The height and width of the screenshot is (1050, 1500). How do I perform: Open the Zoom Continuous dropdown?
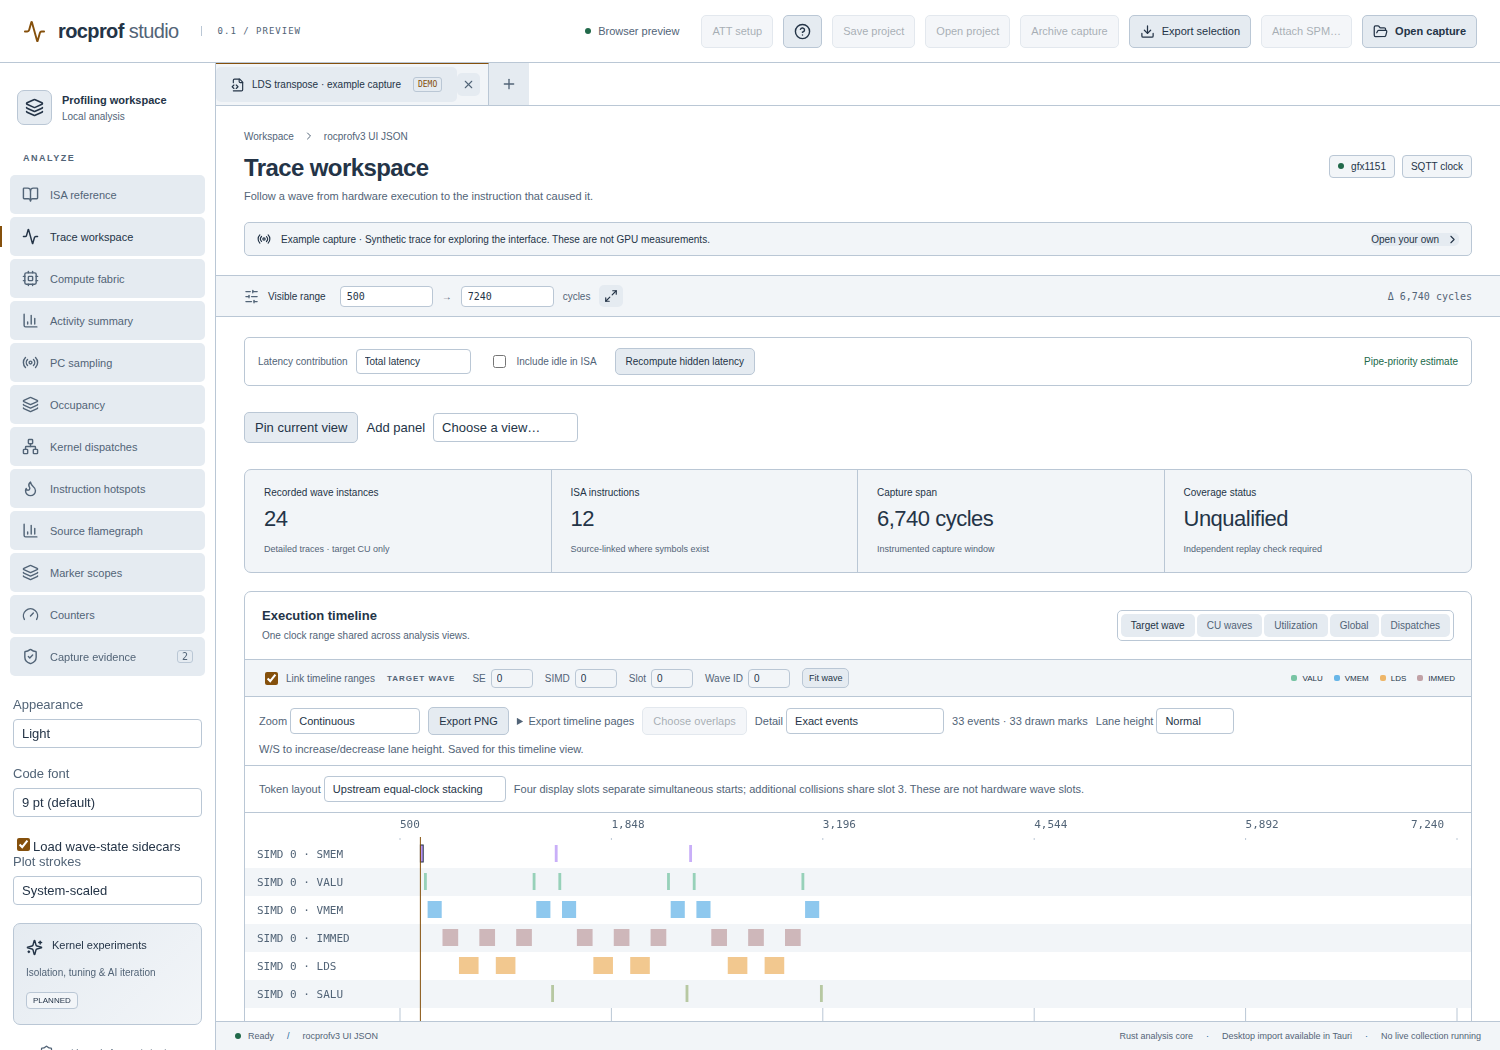coord(355,721)
